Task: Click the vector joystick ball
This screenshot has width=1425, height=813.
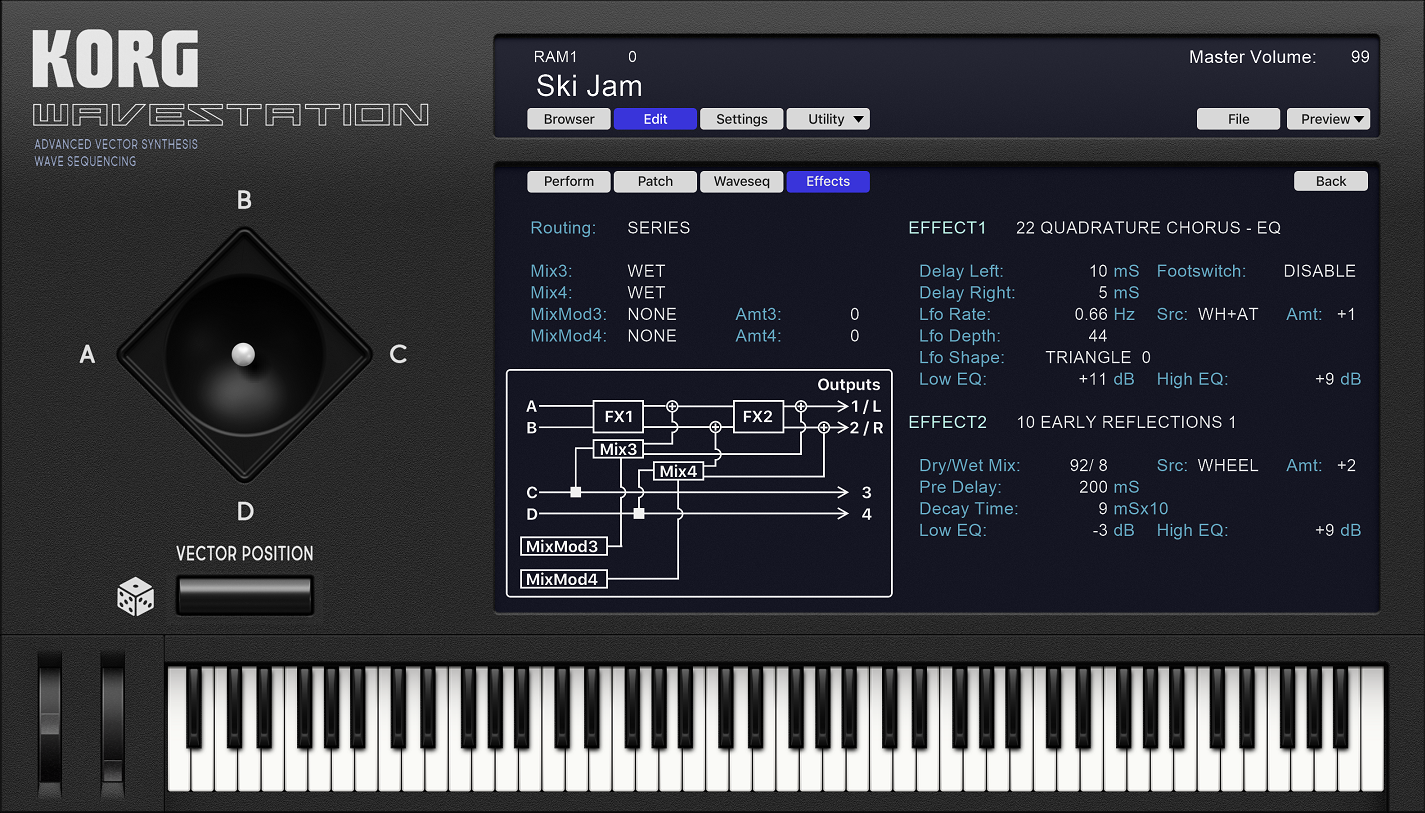Action: point(243,354)
